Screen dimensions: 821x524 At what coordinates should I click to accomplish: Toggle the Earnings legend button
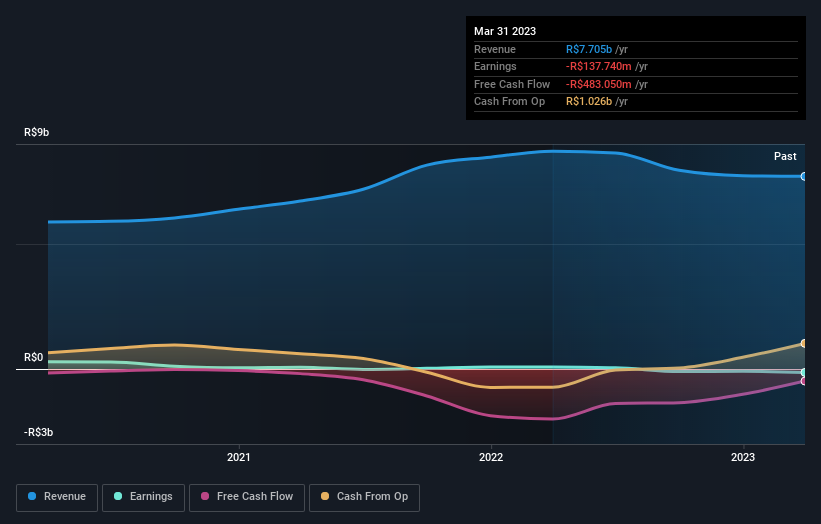143,497
